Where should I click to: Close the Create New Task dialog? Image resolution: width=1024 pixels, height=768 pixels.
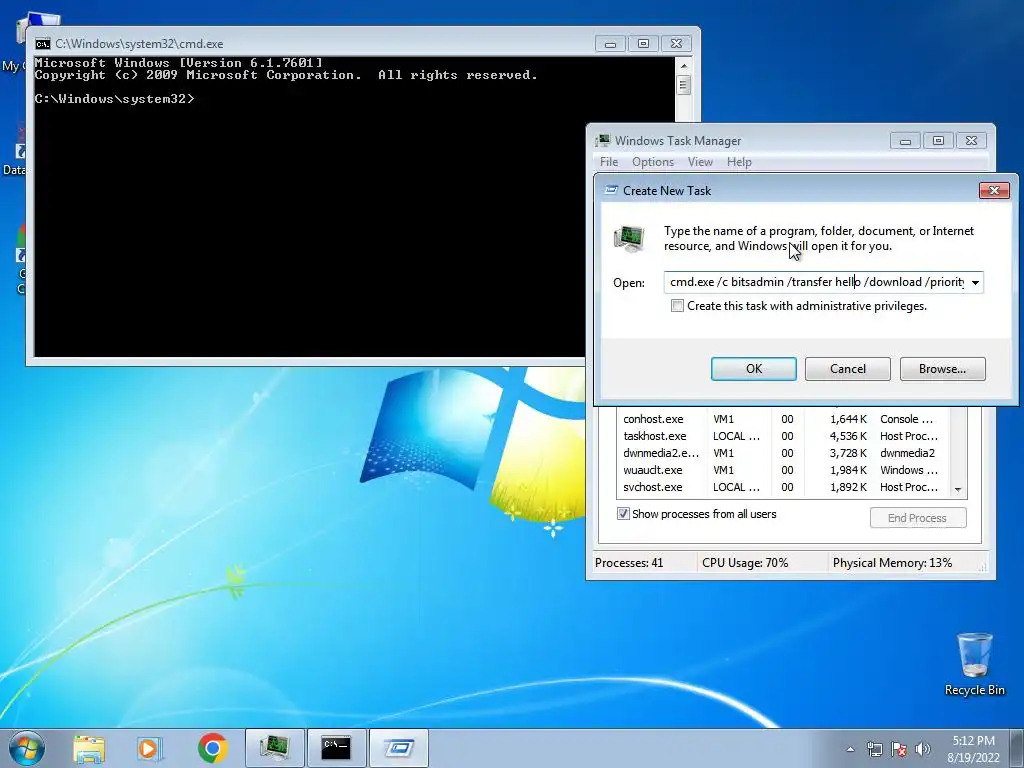[994, 190]
